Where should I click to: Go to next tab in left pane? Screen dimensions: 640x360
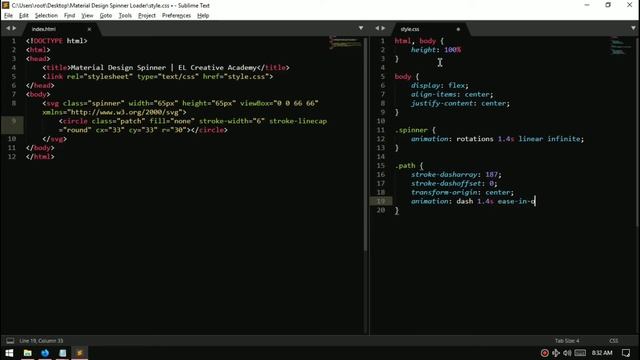(14, 28)
